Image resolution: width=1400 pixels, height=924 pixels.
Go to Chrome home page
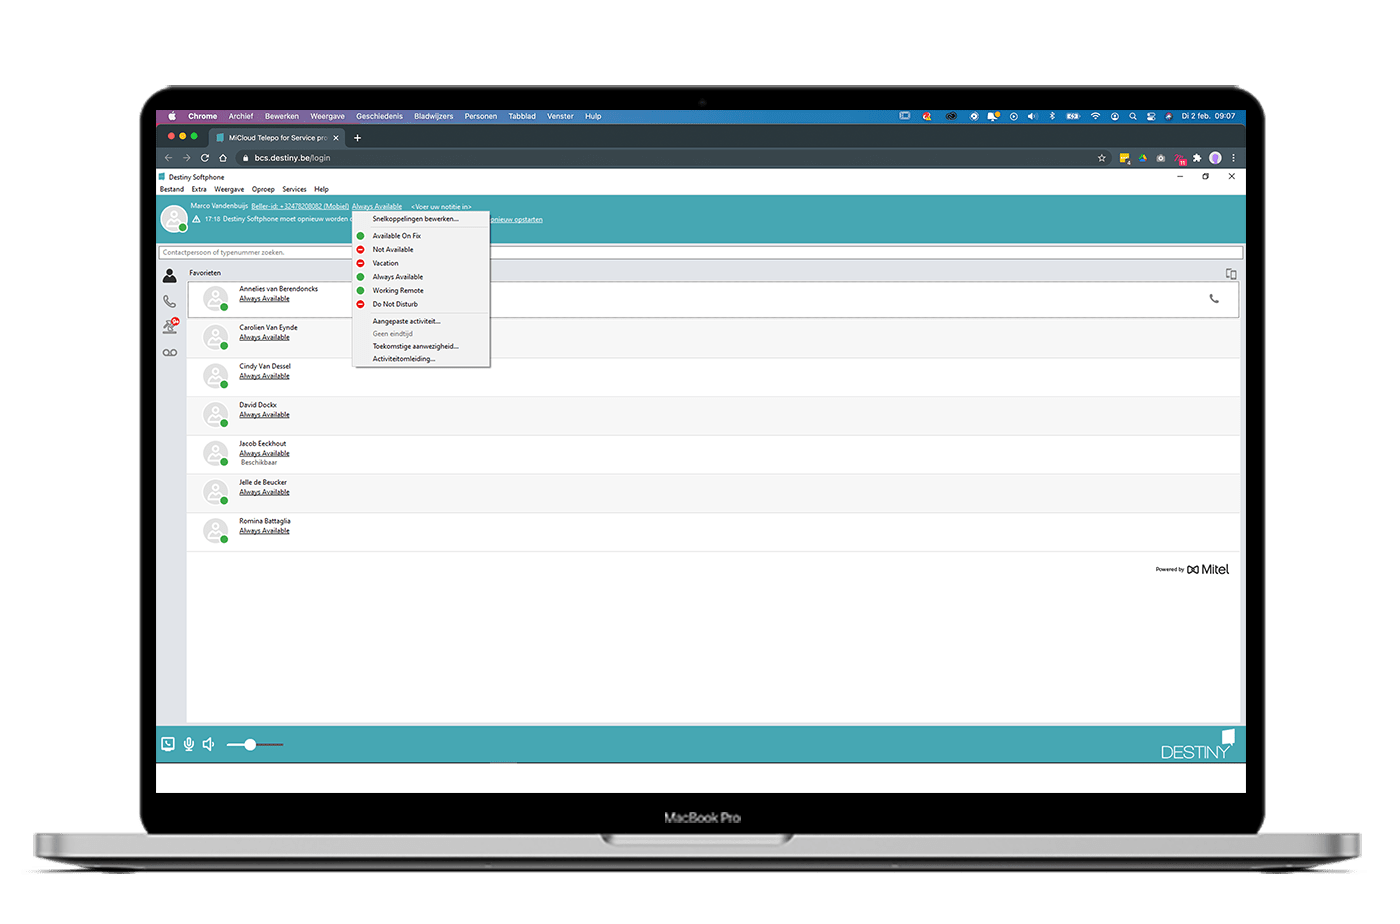223,158
